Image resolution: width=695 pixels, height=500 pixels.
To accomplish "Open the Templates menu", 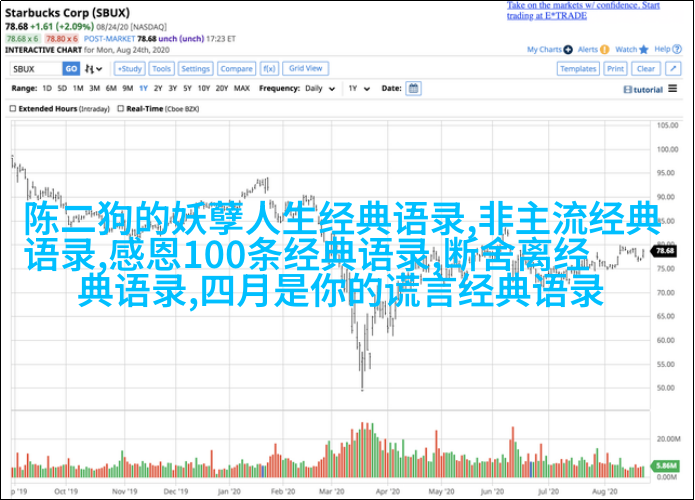I will pos(578,69).
